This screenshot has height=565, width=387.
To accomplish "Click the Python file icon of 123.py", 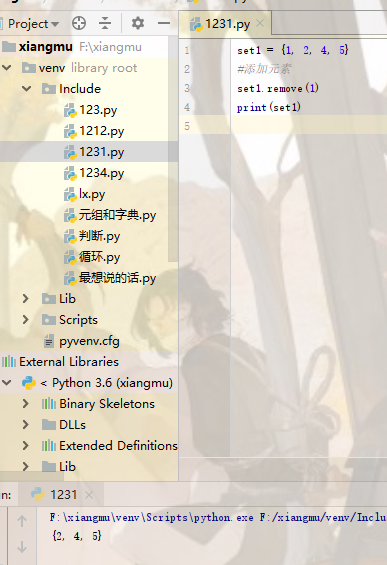I will point(70,110).
